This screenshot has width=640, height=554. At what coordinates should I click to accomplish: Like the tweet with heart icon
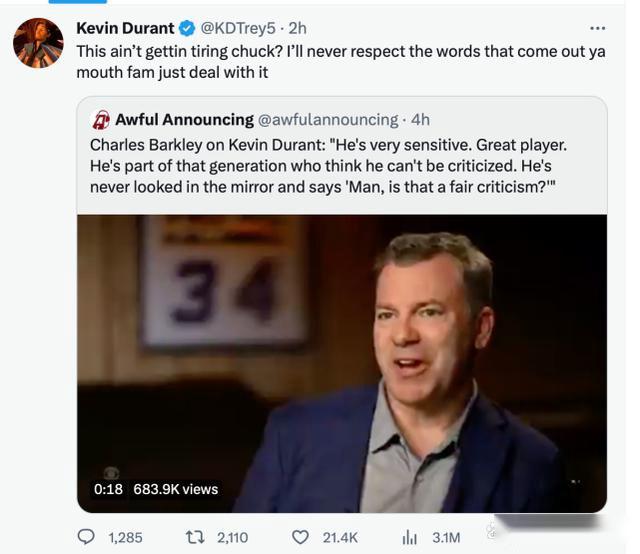tap(300, 537)
